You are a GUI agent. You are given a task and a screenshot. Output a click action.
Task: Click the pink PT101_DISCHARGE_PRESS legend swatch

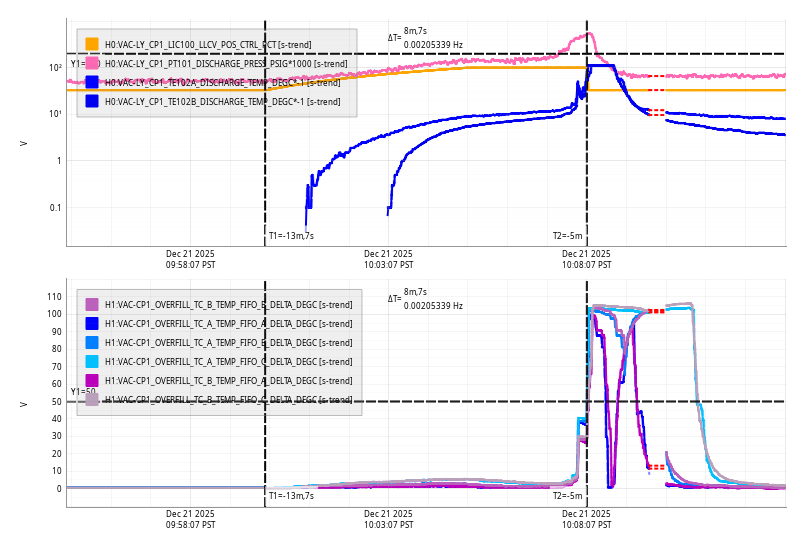click(x=92, y=63)
